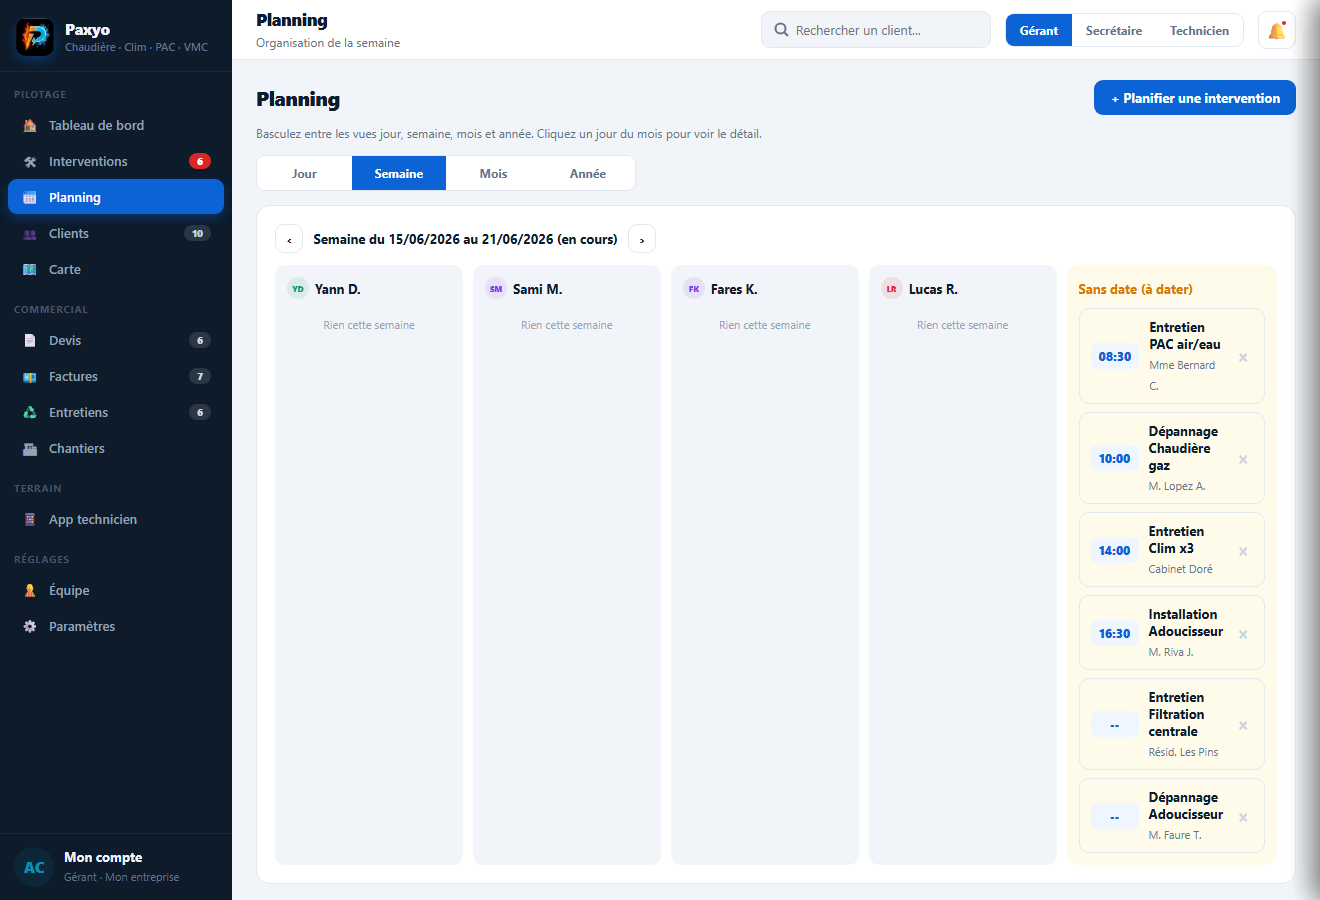Viewport: 1320px width, 900px height.
Task: Click the 08:30 time badge
Action: [1115, 356]
